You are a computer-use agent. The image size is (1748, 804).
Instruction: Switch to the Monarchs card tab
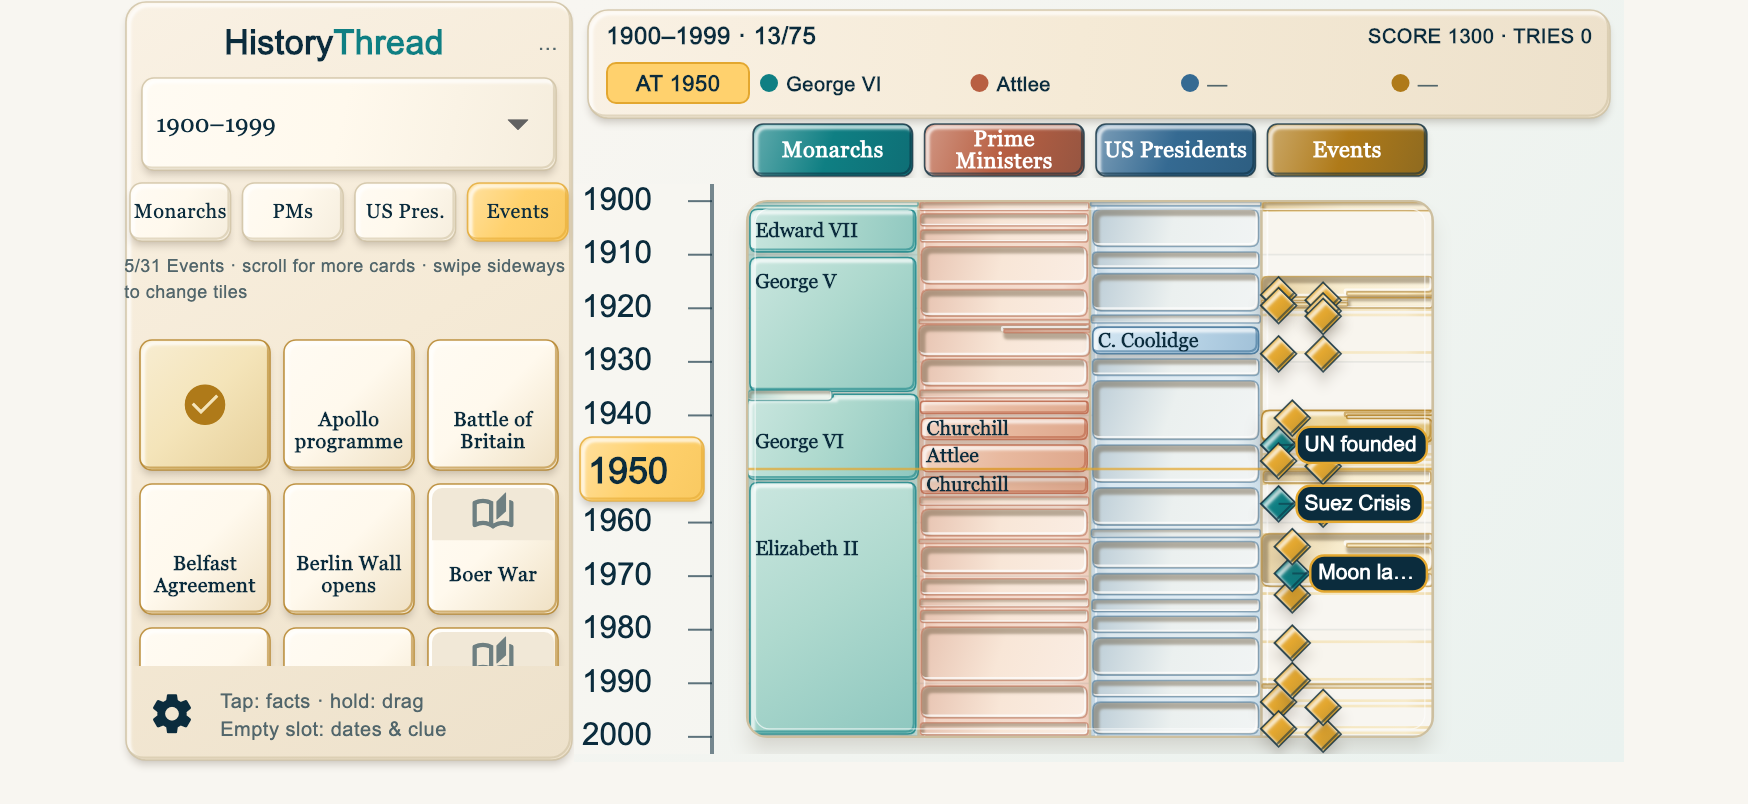pos(180,211)
